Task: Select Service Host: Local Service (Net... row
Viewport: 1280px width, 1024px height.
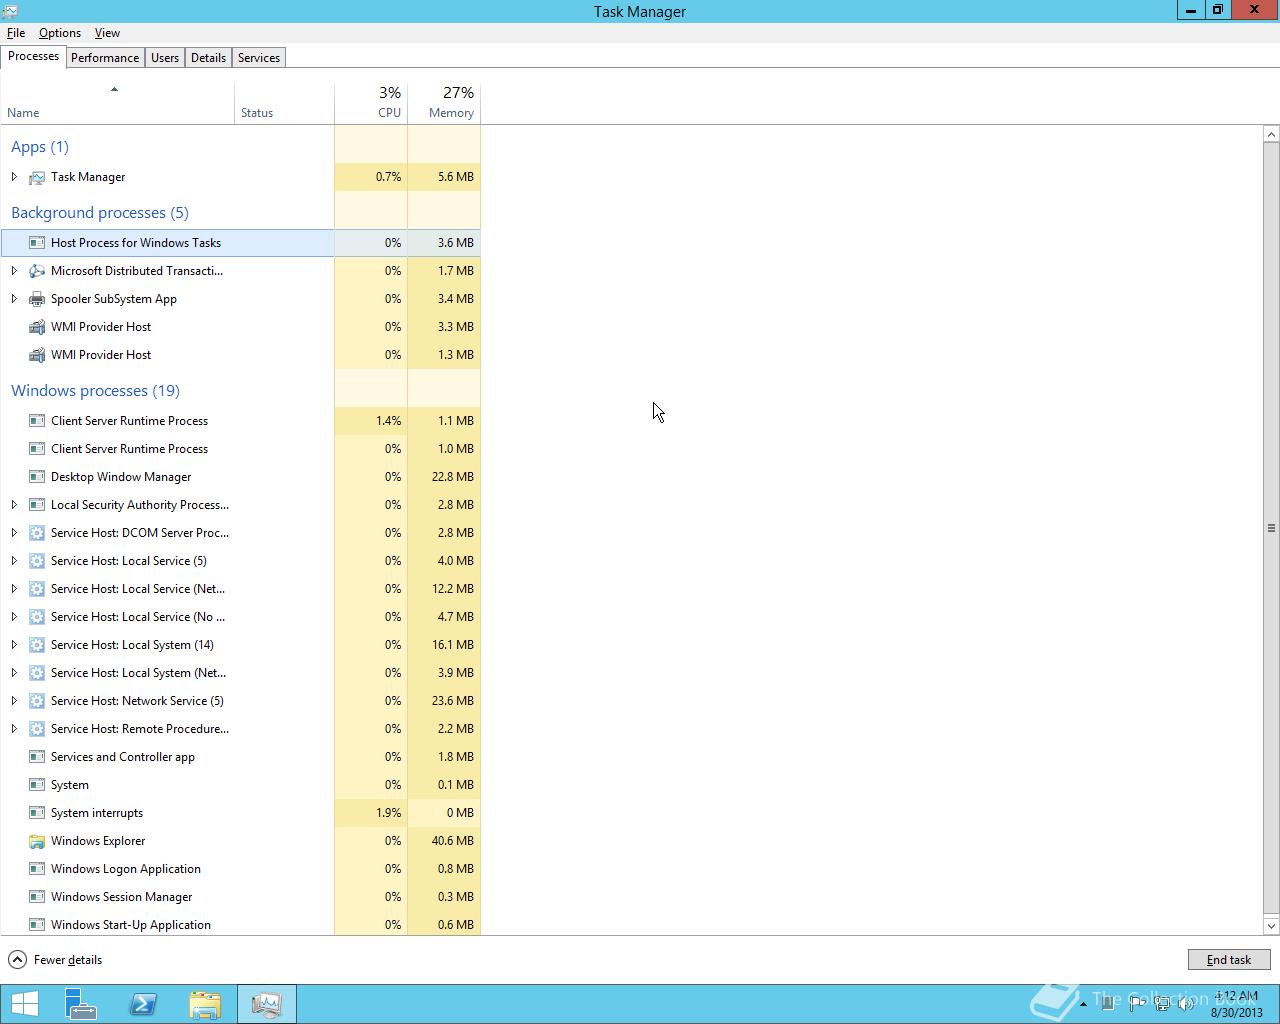Action: tap(241, 589)
